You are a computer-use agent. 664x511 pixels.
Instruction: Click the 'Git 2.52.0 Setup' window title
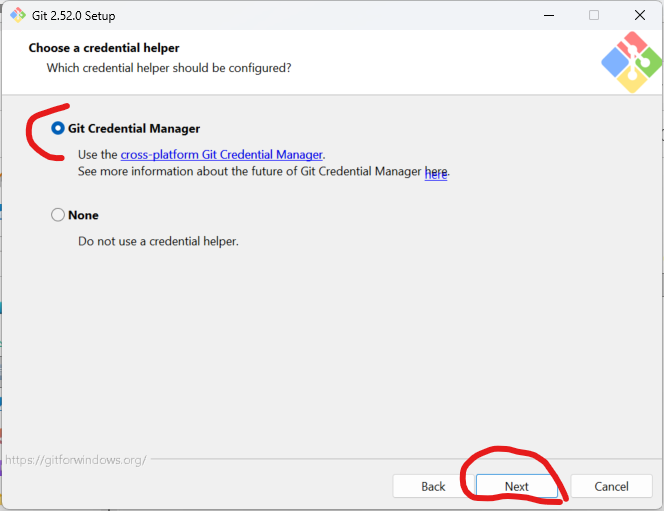point(74,16)
